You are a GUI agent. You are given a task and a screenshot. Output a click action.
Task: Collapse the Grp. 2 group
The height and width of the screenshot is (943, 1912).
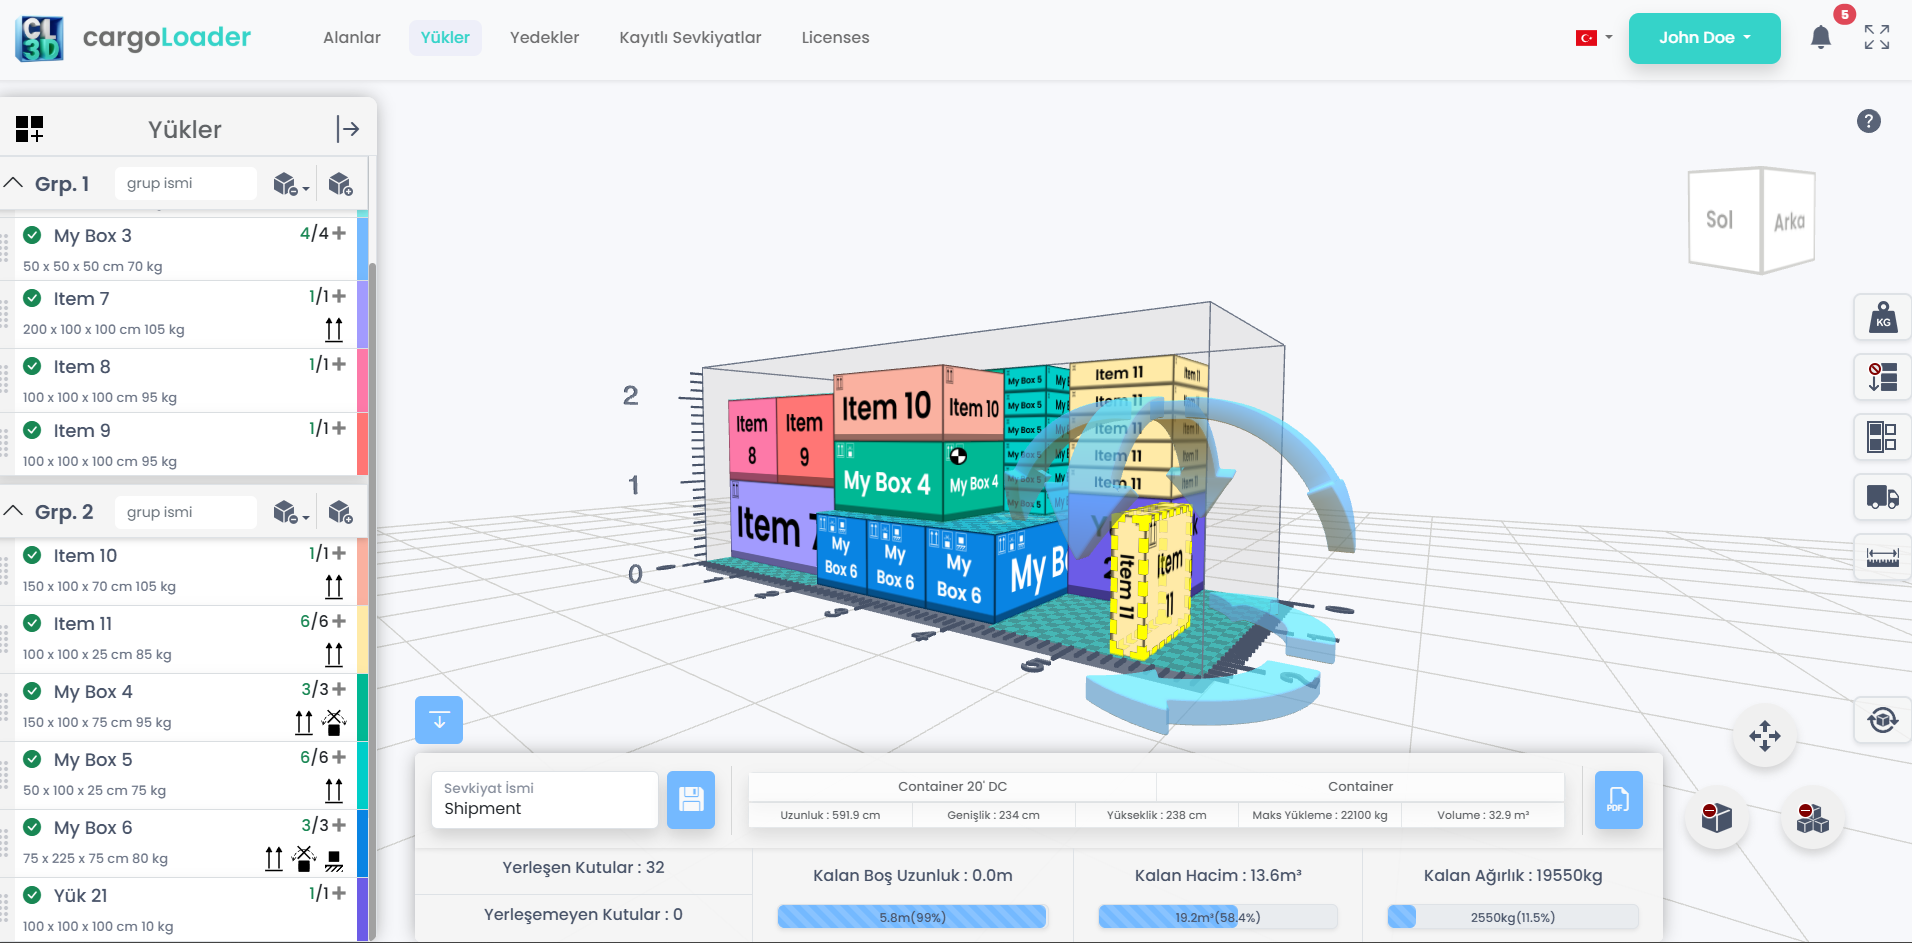14,511
